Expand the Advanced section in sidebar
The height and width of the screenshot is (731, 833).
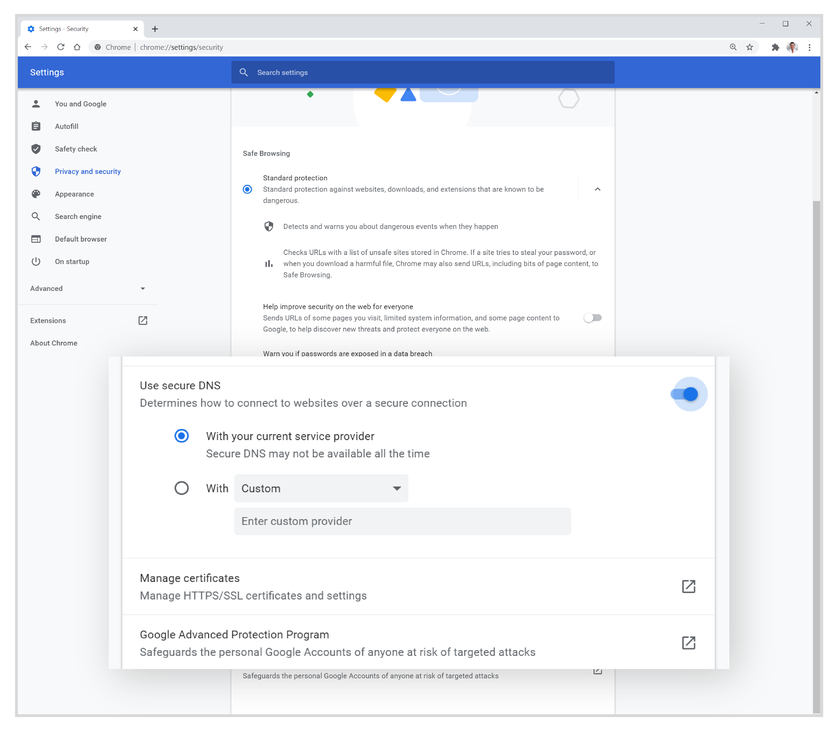click(x=88, y=288)
